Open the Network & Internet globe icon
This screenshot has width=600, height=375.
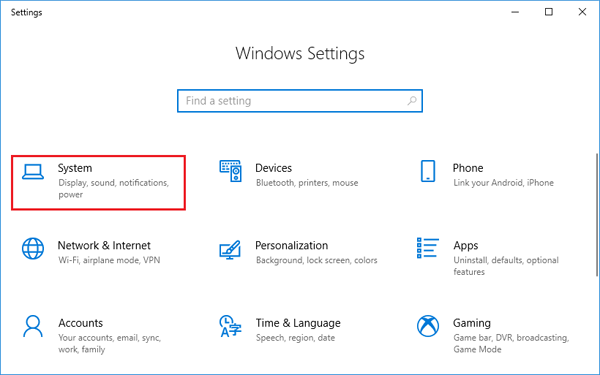tap(33, 248)
